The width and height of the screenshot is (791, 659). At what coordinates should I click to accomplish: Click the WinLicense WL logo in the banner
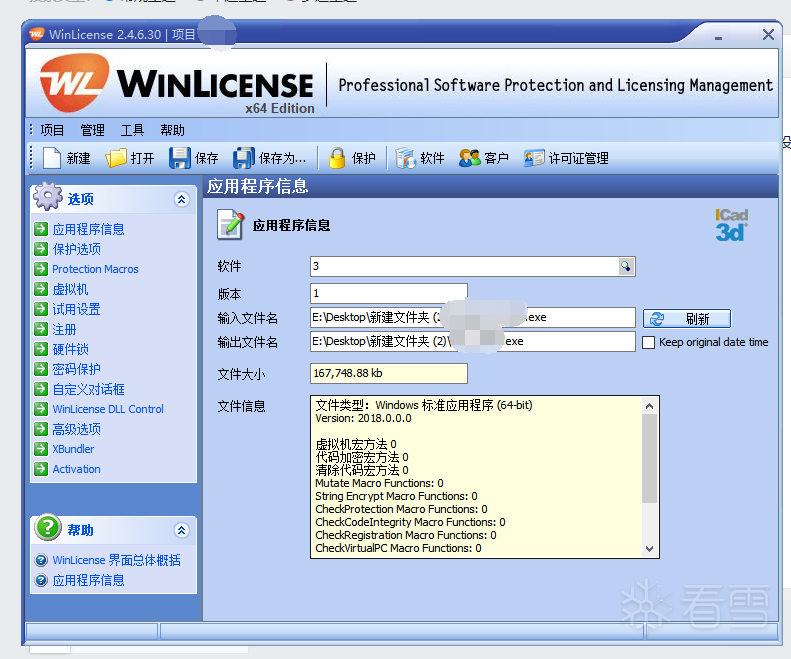tap(74, 84)
